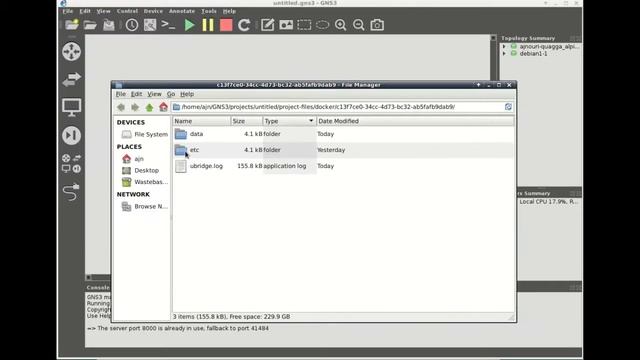Image resolution: width=640 pixels, height=360 pixels.
Task: Browse switches in GNS3 device sidebar
Action: coord(71,79)
